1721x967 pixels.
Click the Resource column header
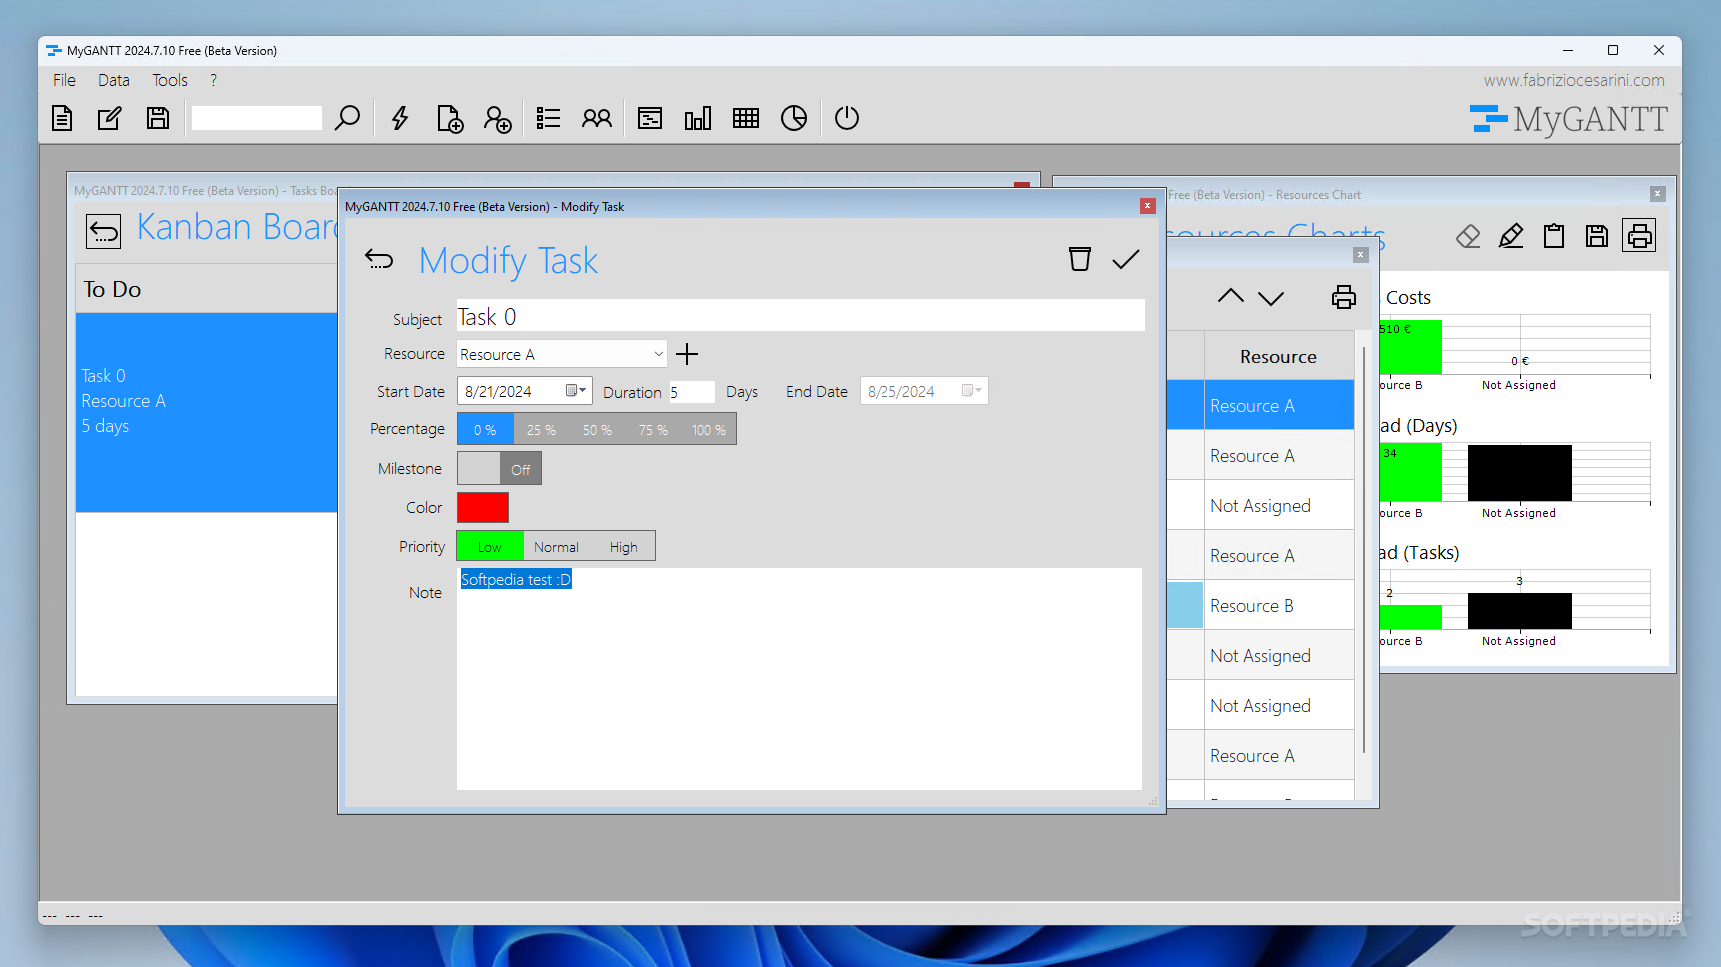click(1278, 356)
